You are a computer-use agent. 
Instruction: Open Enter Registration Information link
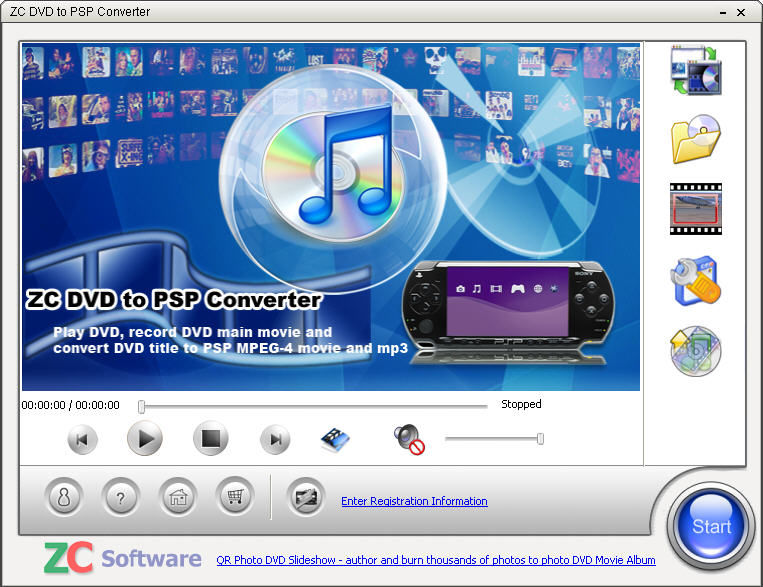coord(414,501)
